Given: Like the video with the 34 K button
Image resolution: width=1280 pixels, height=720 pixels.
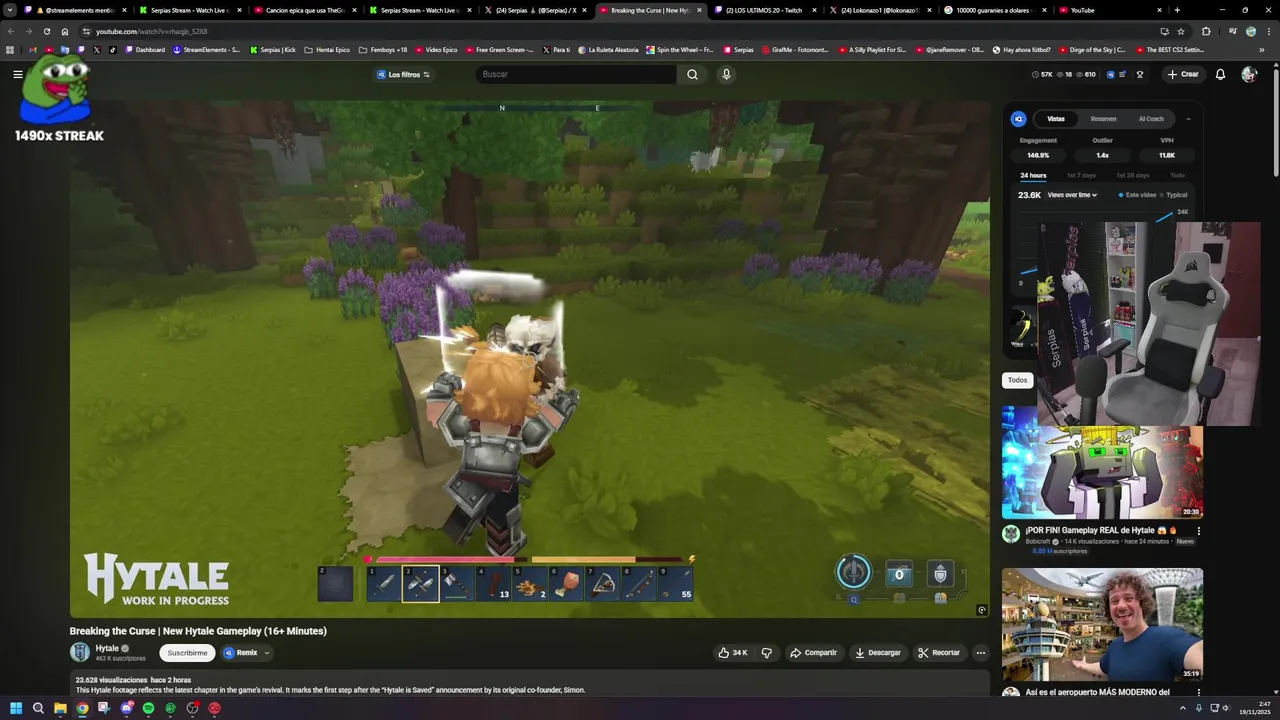Looking at the screenshot, I should click(x=732, y=652).
